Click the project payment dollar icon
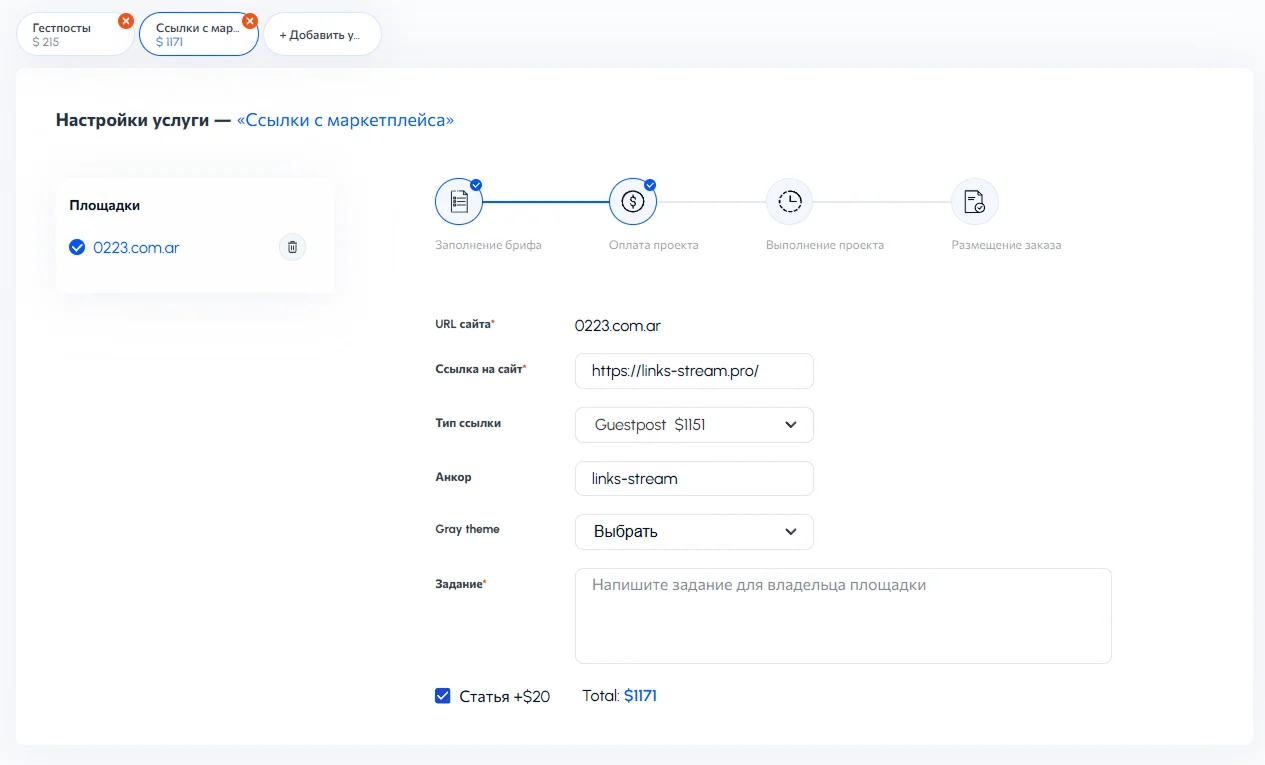 [x=632, y=202]
